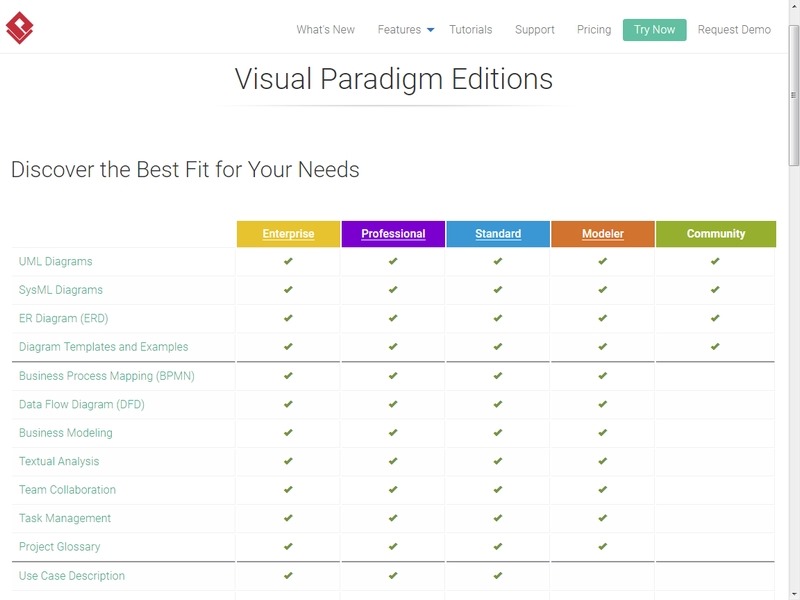Click the SysML Diagrams checkmark under Professional
Image resolution: width=800 pixels, height=600 pixels.
click(393, 290)
